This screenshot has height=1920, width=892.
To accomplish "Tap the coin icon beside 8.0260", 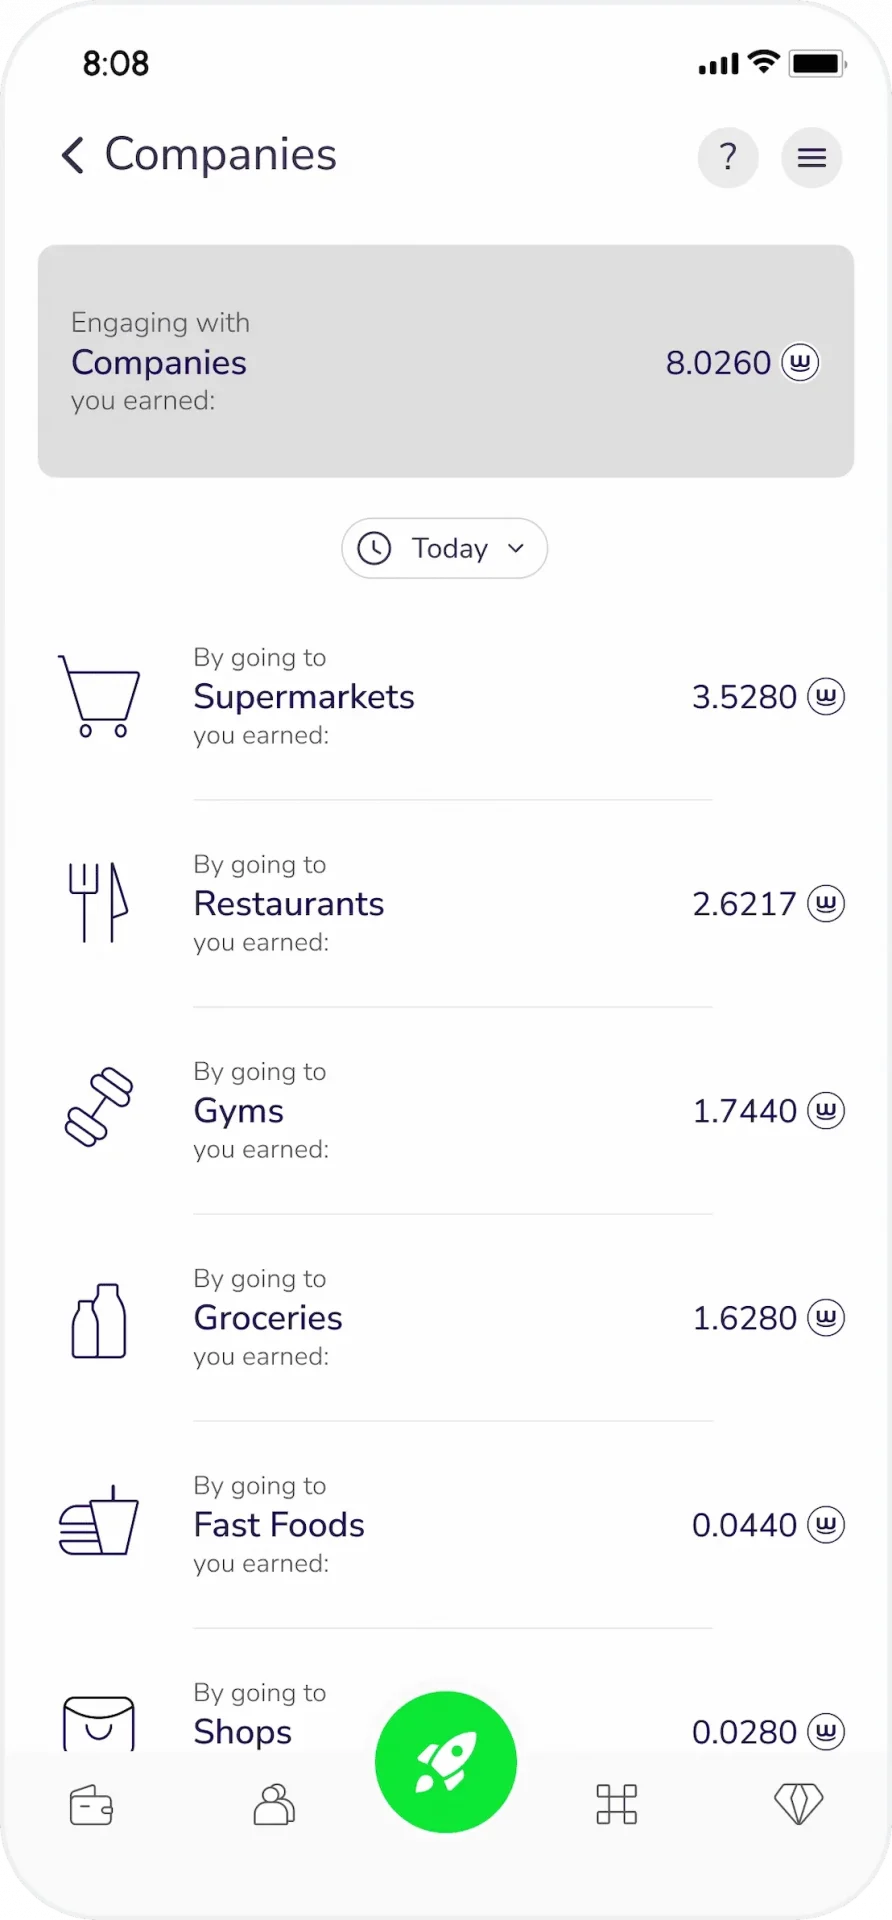I will coord(800,362).
